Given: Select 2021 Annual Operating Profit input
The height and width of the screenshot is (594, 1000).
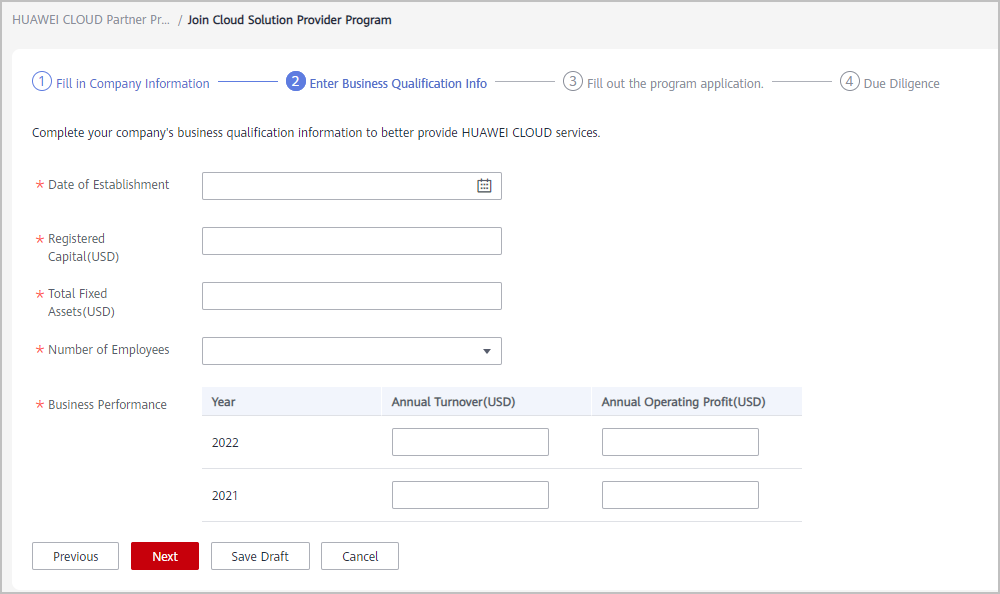Looking at the screenshot, I should (x=680, y=495).
